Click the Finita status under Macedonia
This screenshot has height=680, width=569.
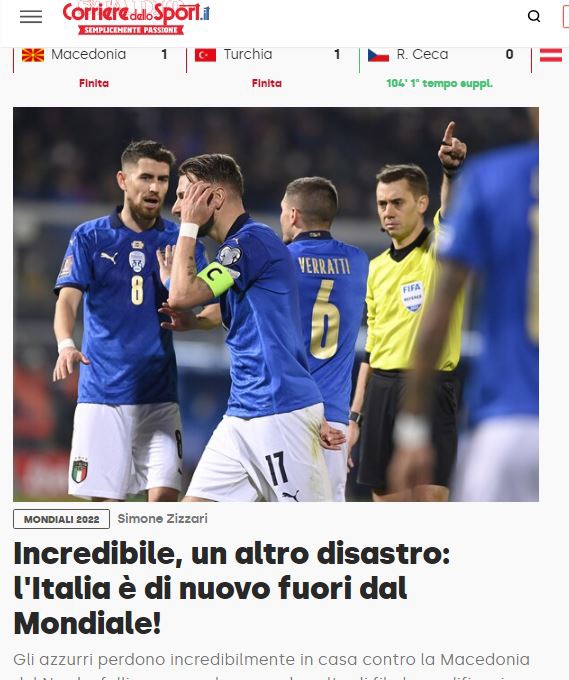(x=94, y=83)
